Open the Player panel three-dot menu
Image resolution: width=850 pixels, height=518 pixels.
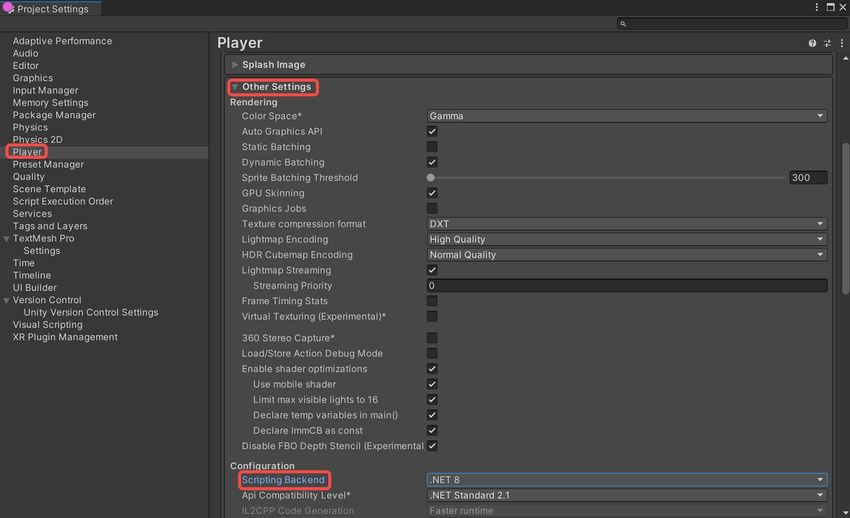(840, 44)
